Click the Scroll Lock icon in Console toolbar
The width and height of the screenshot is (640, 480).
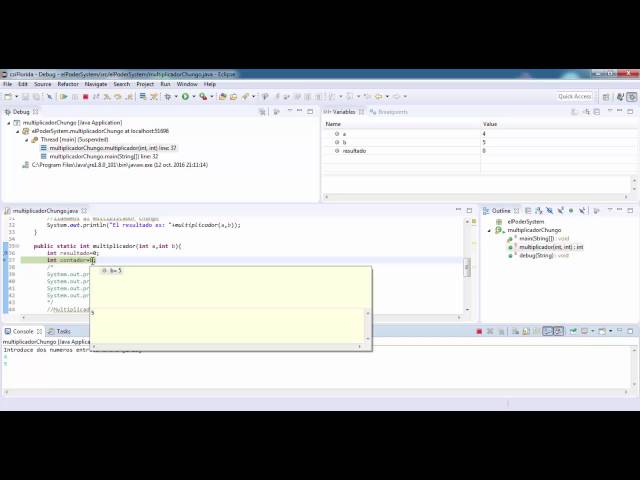(x=526, y=331)
